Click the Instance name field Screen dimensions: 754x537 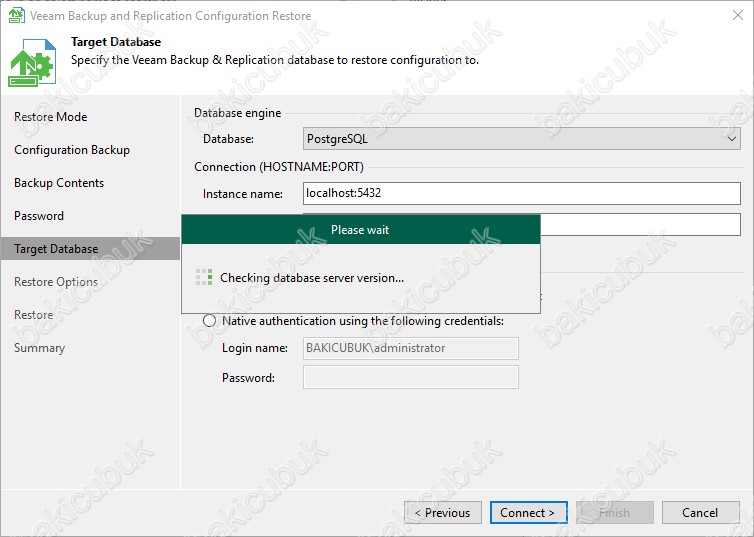521,193
